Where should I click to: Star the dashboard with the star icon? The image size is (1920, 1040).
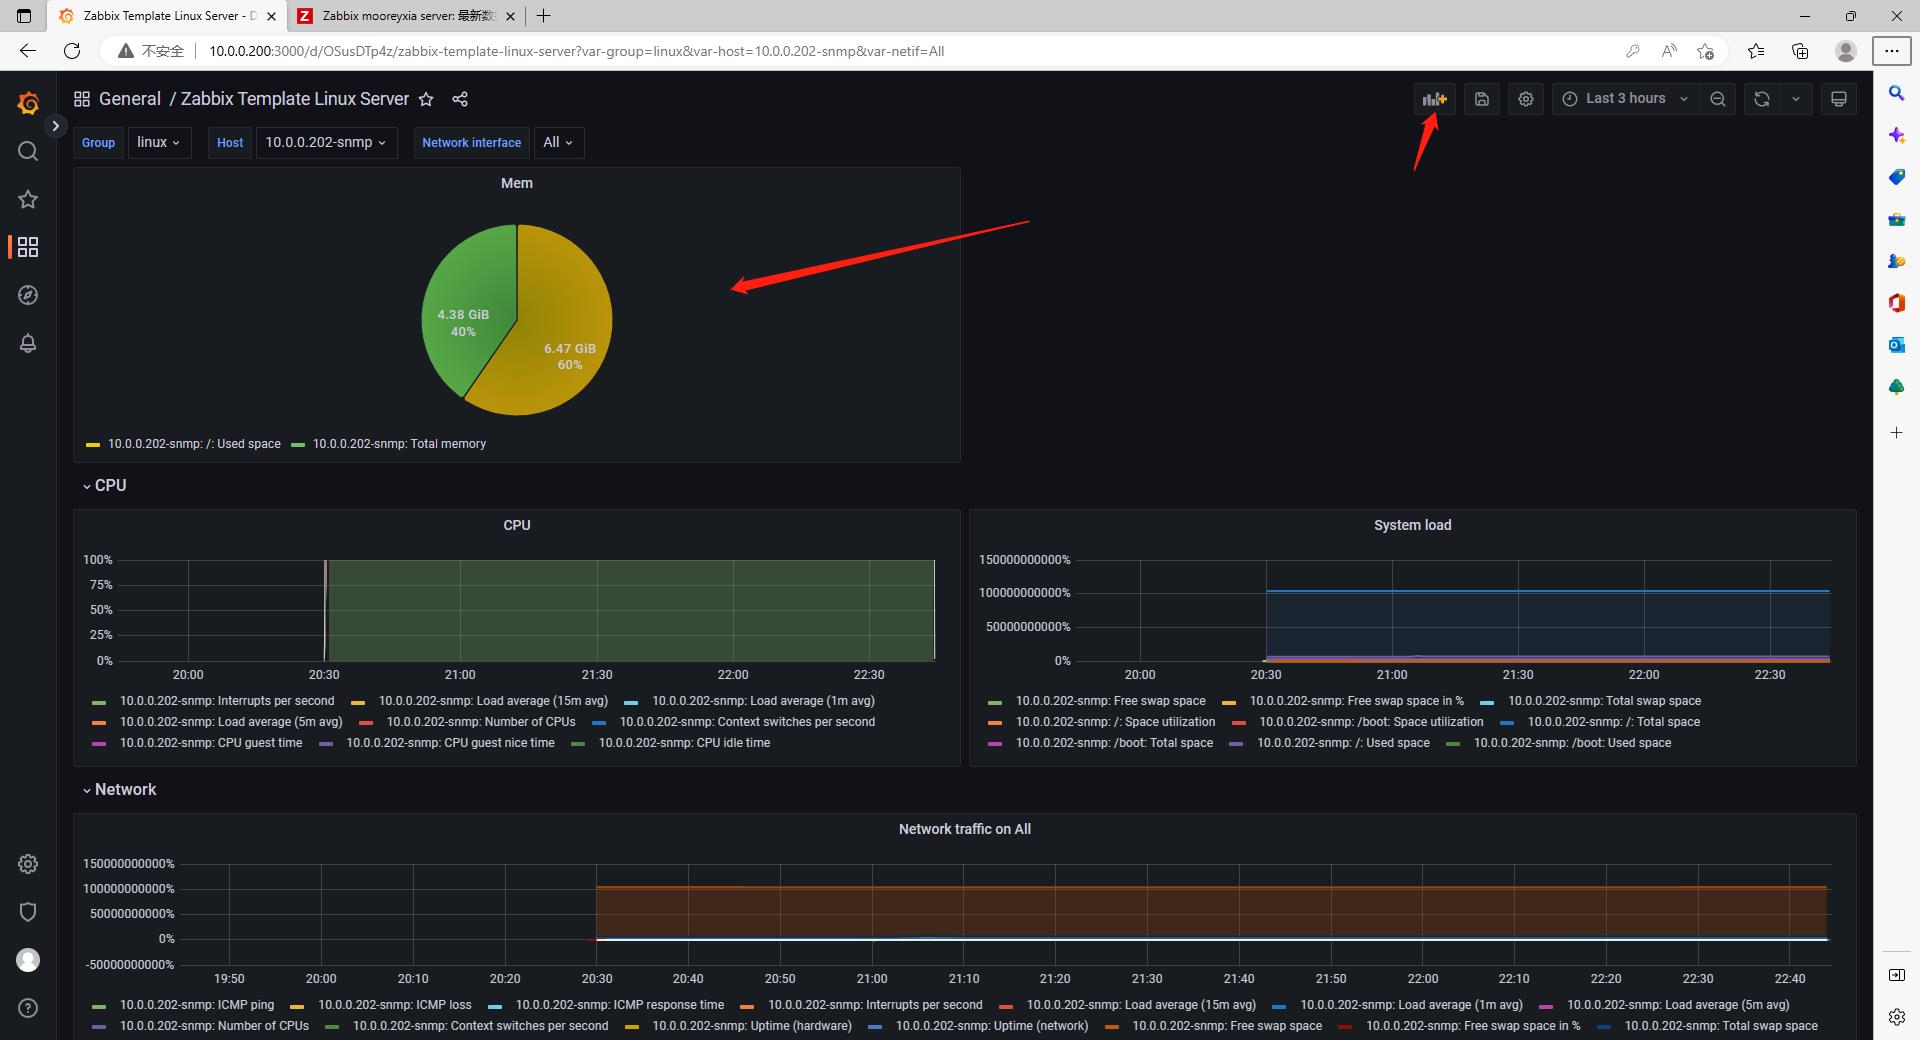[426, 99]
